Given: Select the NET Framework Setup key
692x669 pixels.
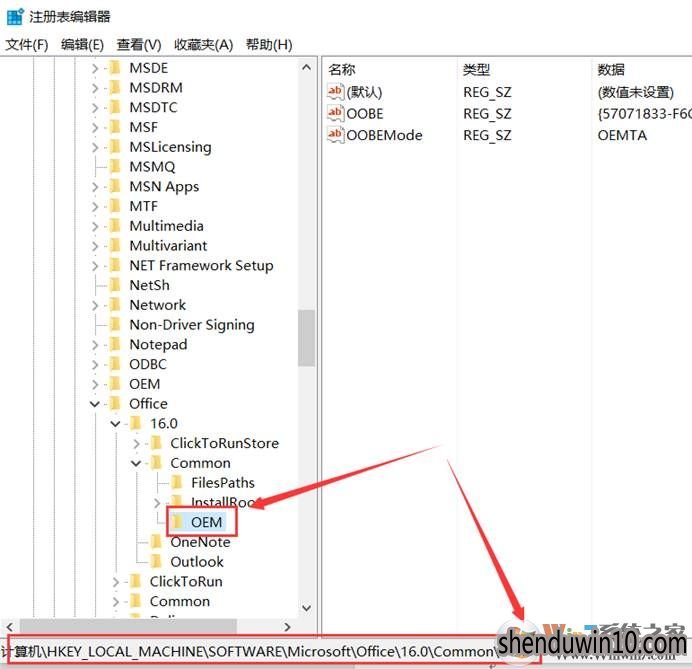Looking at the screenshot, I should [x=201, y=266].
